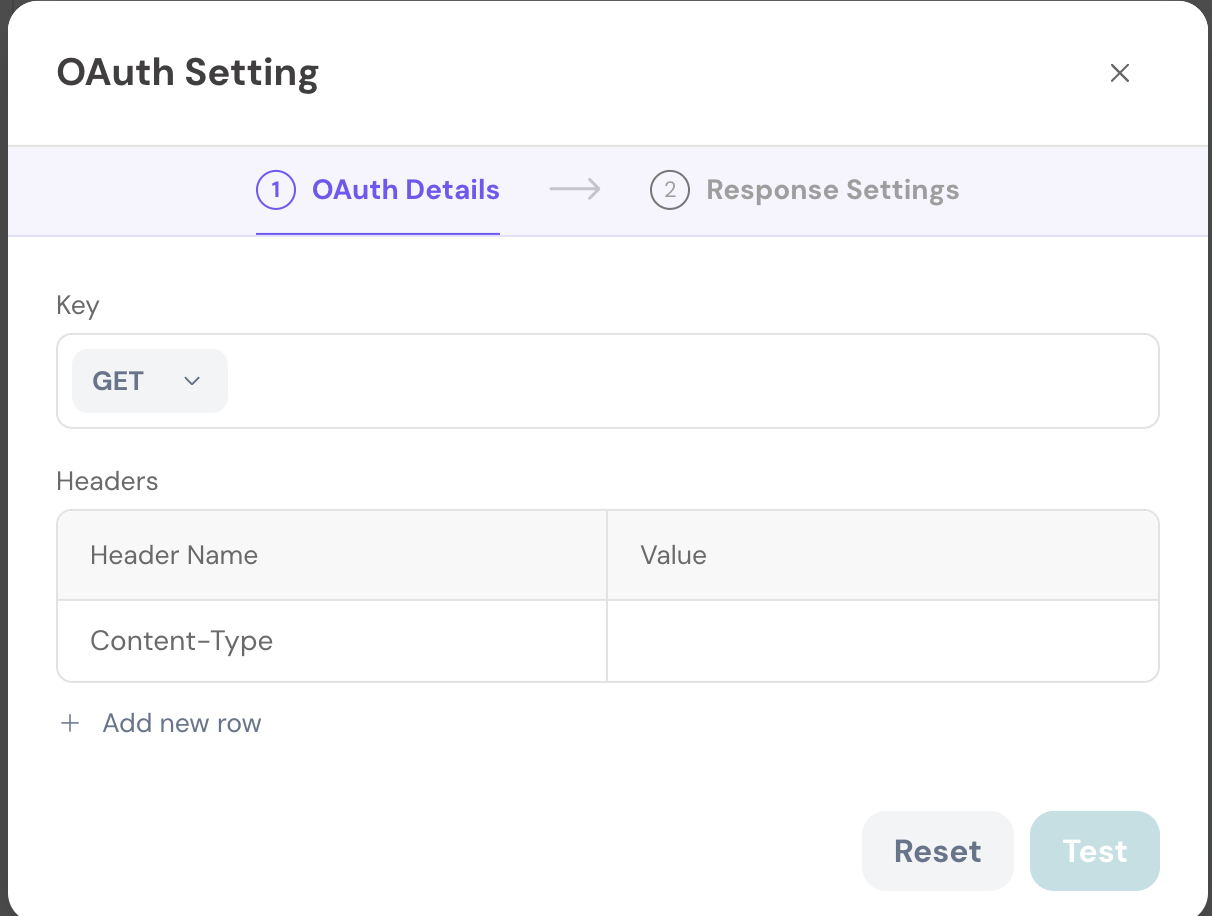Click the step 2 circle icon

(x=670, y=190)
